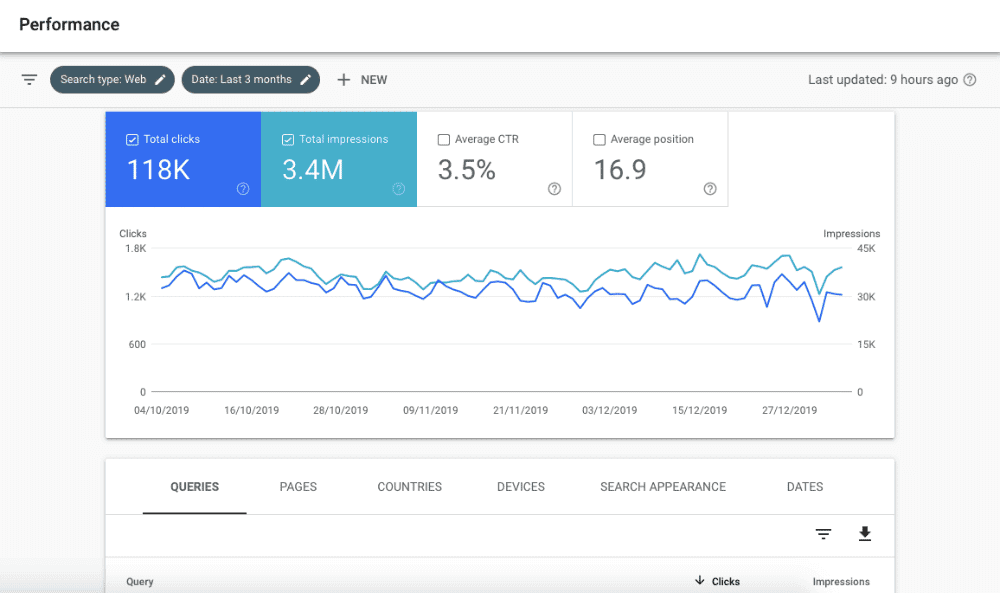The width and height of the screenshot is (1000, 593).
Task: Click the 04/10/2019 date axis label
Action: pos(161,411)
